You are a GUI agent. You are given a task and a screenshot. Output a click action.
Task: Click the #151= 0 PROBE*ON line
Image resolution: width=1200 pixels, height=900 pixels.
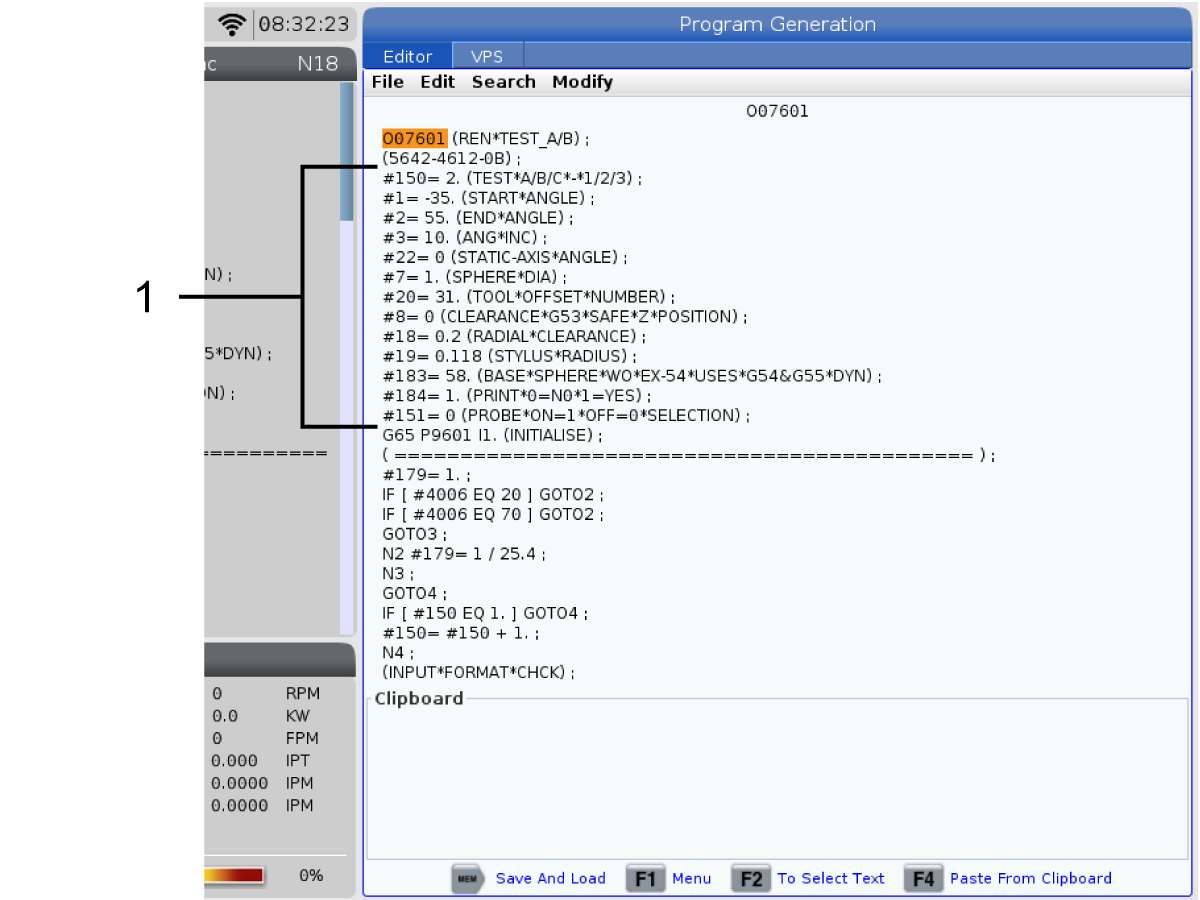[566, 415]
